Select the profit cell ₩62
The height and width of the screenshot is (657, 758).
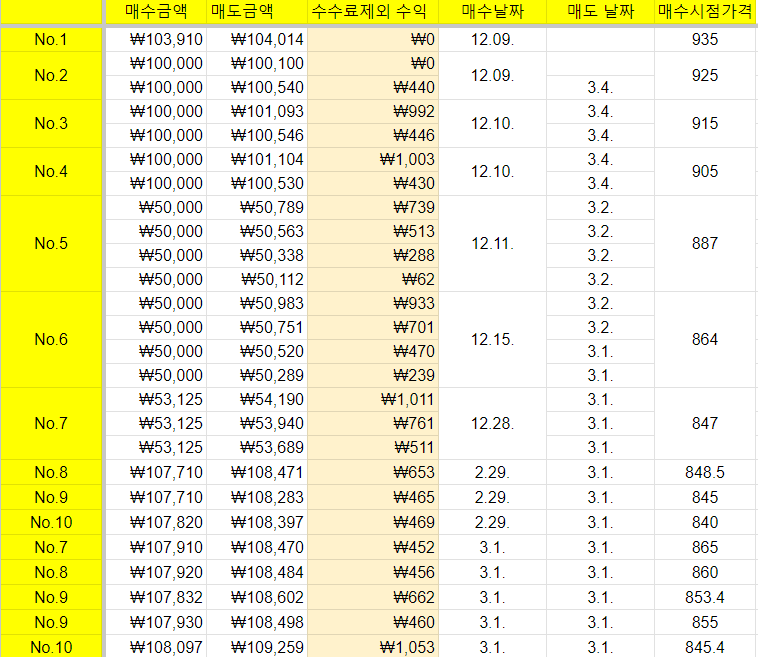(373, 279)
